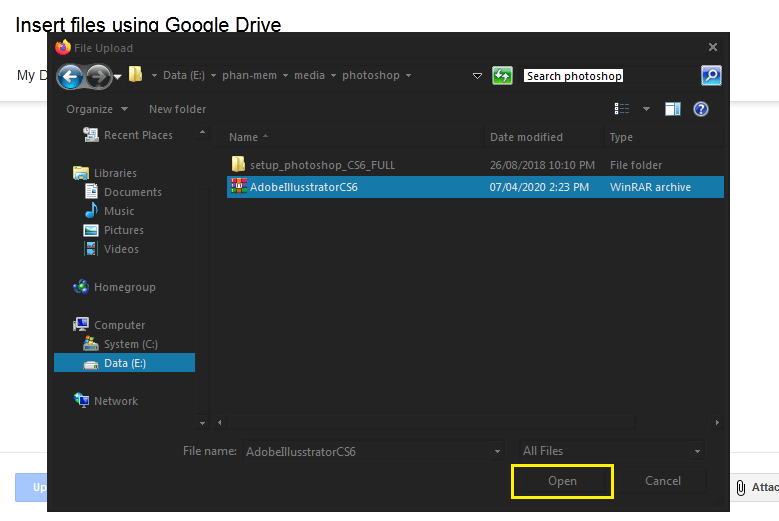The height and width of the screenshot is (521, 779).
Task: Click the folder icon in address bar
Action: [x=135, y=75]
